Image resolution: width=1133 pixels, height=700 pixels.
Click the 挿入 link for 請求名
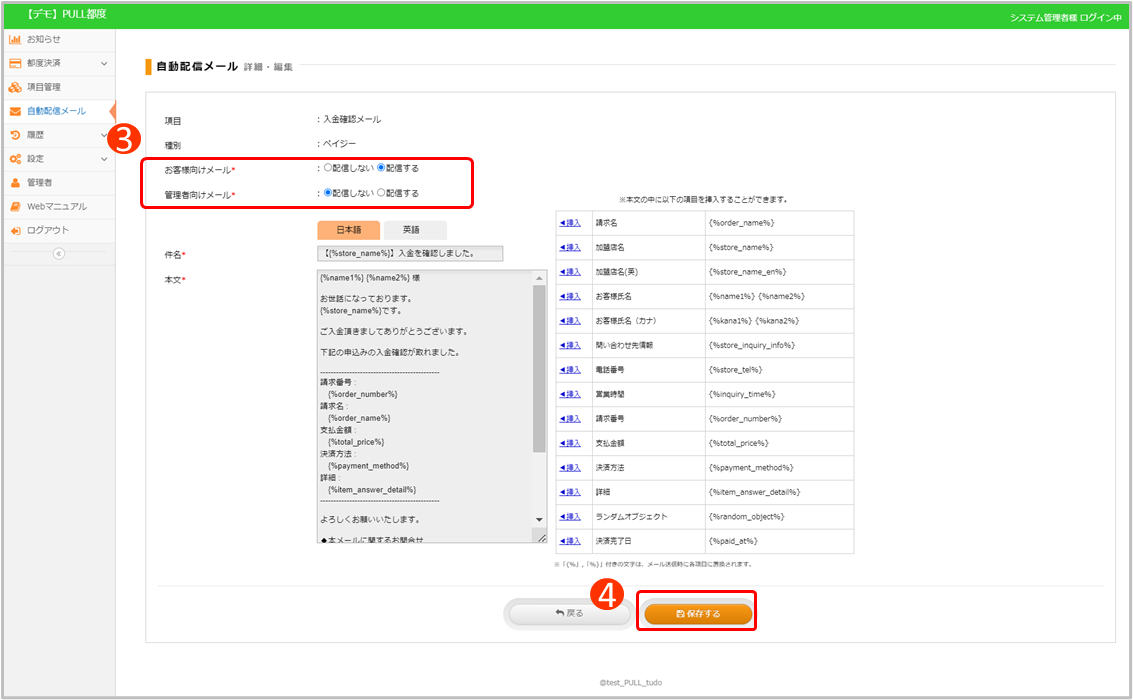click(x=570, y=223)
